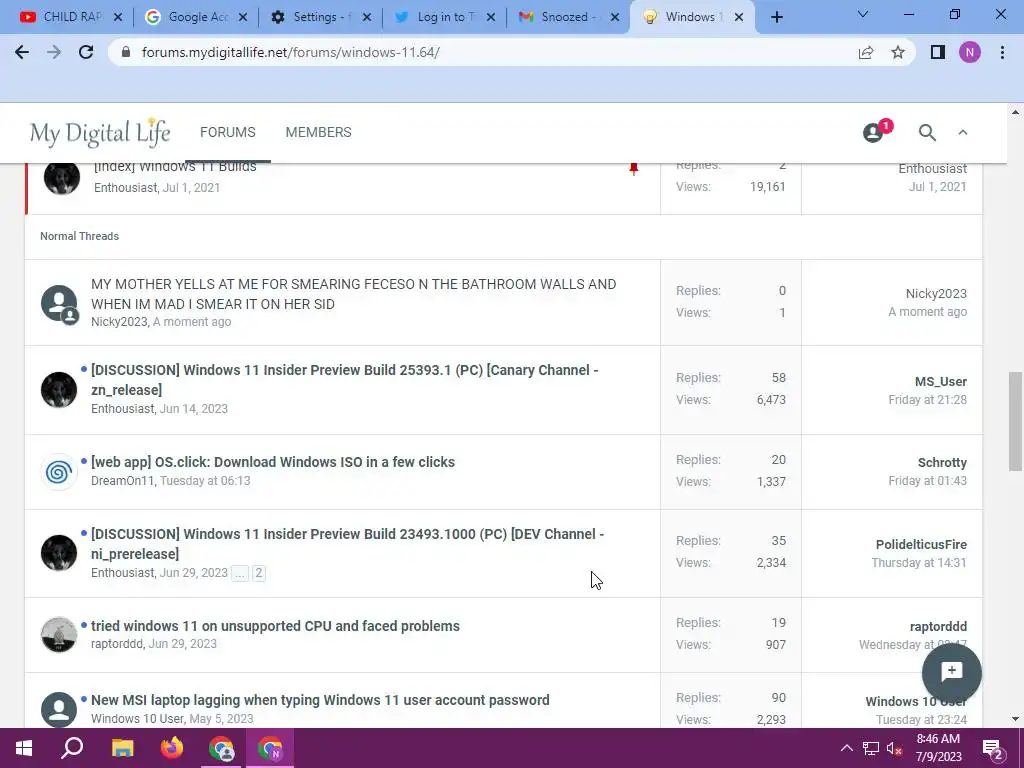Screen dimensions: 1024x768
Task: Open the Friday at 21:28 last post link
Action: click(927, 400)
